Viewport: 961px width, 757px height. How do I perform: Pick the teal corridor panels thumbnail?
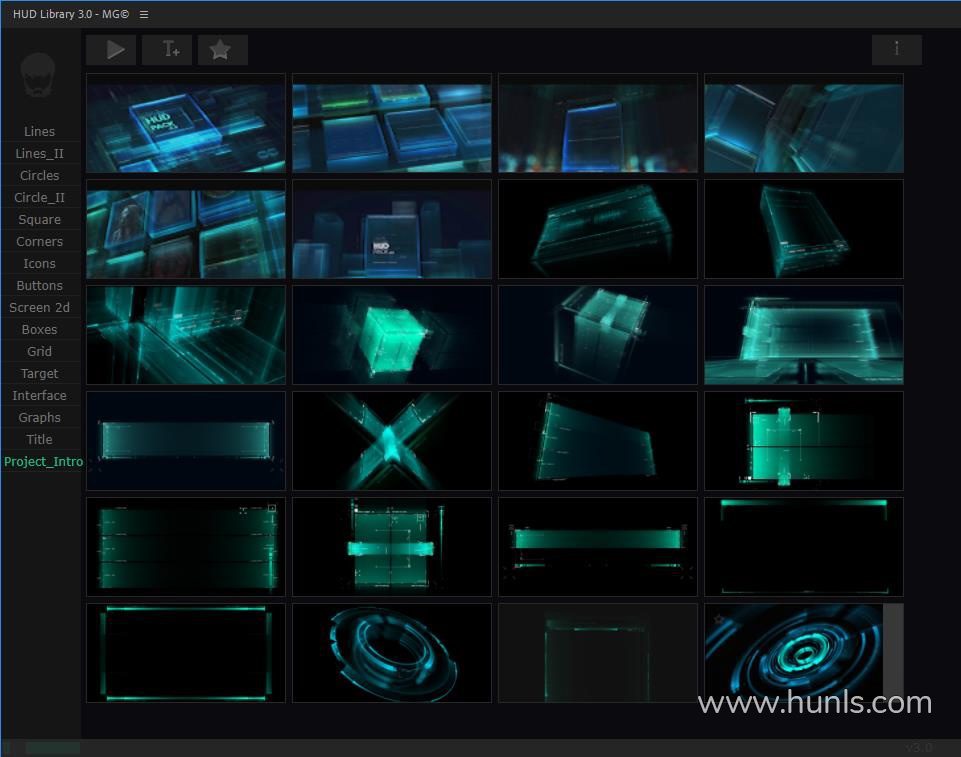[186, 335]
